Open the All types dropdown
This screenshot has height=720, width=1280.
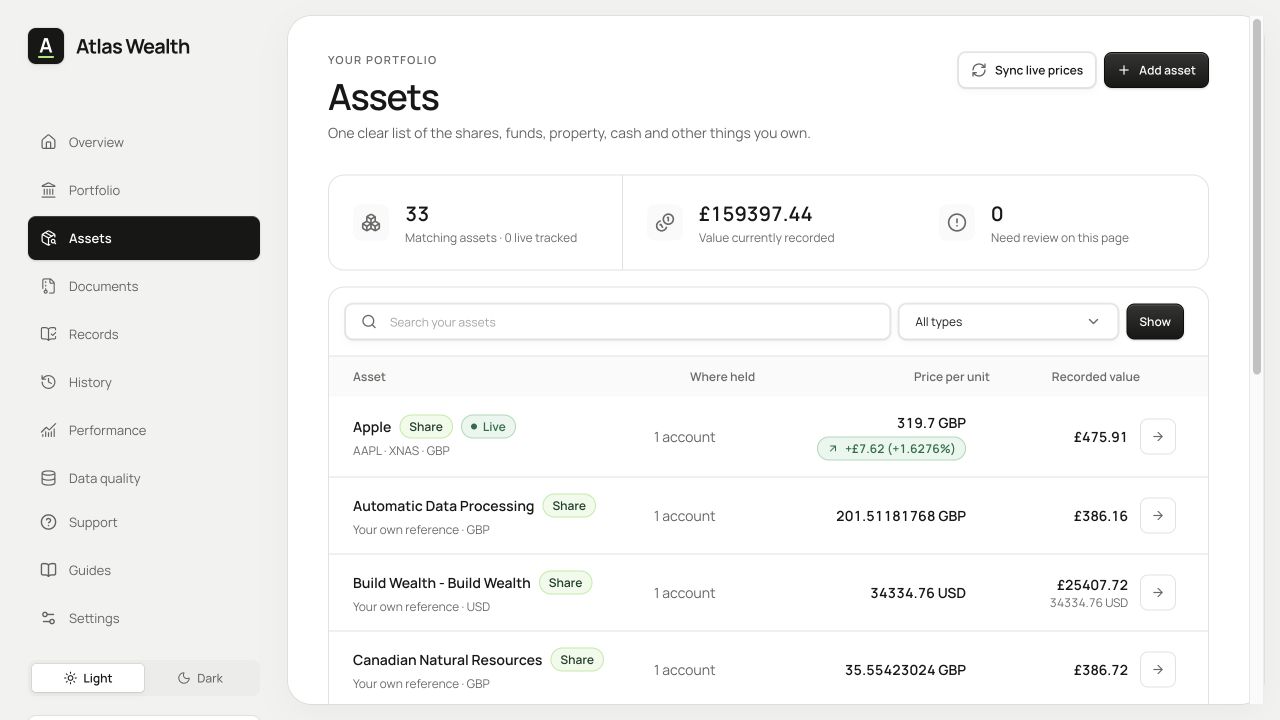point(1008,322)
